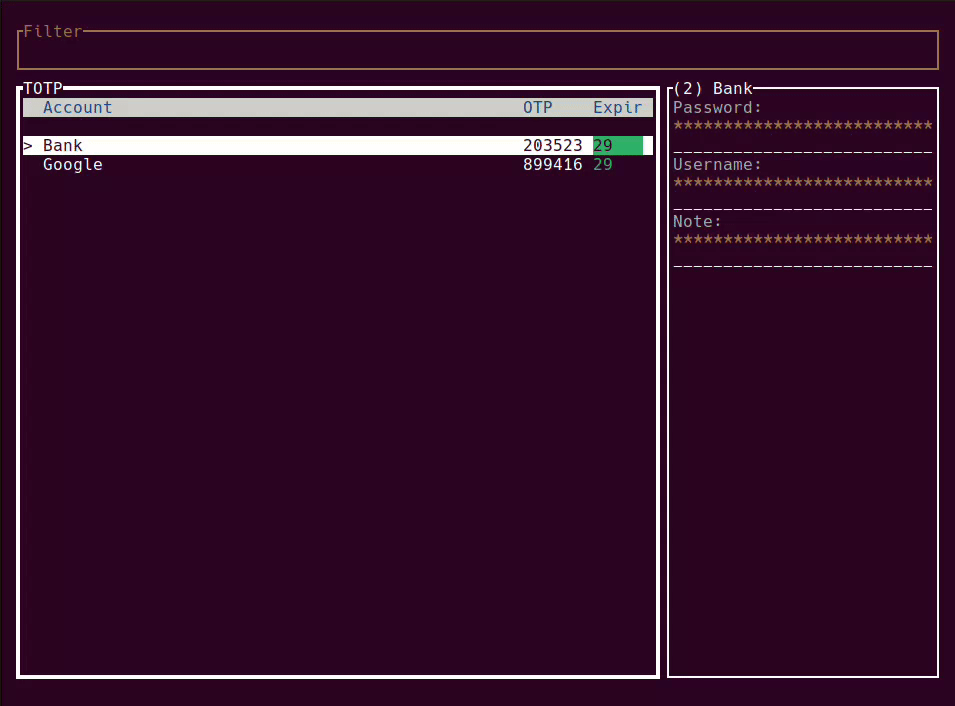955x706 pixels.
Task: Click the green expiry progress bar for Bank
Action: [618, 146]
